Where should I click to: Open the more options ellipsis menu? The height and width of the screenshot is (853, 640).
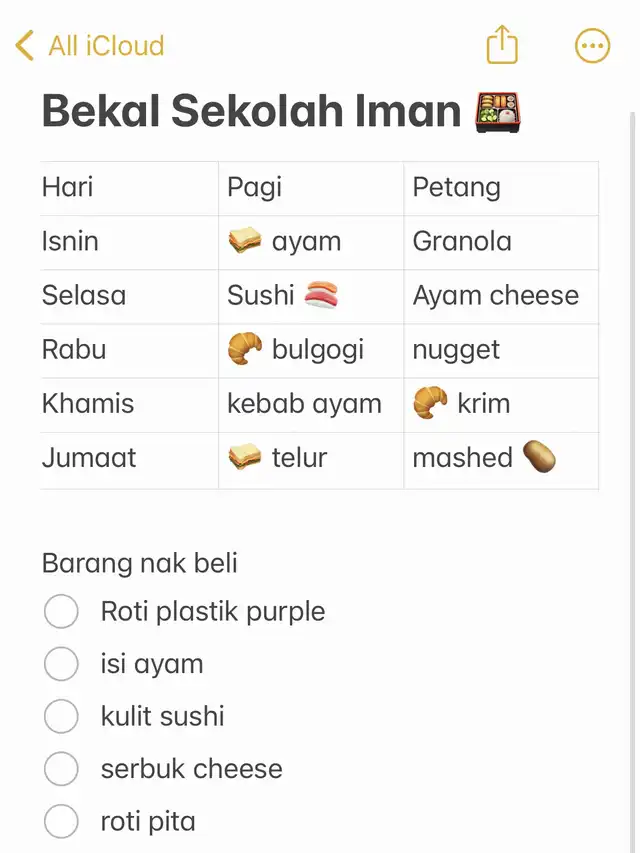(592, 46)
